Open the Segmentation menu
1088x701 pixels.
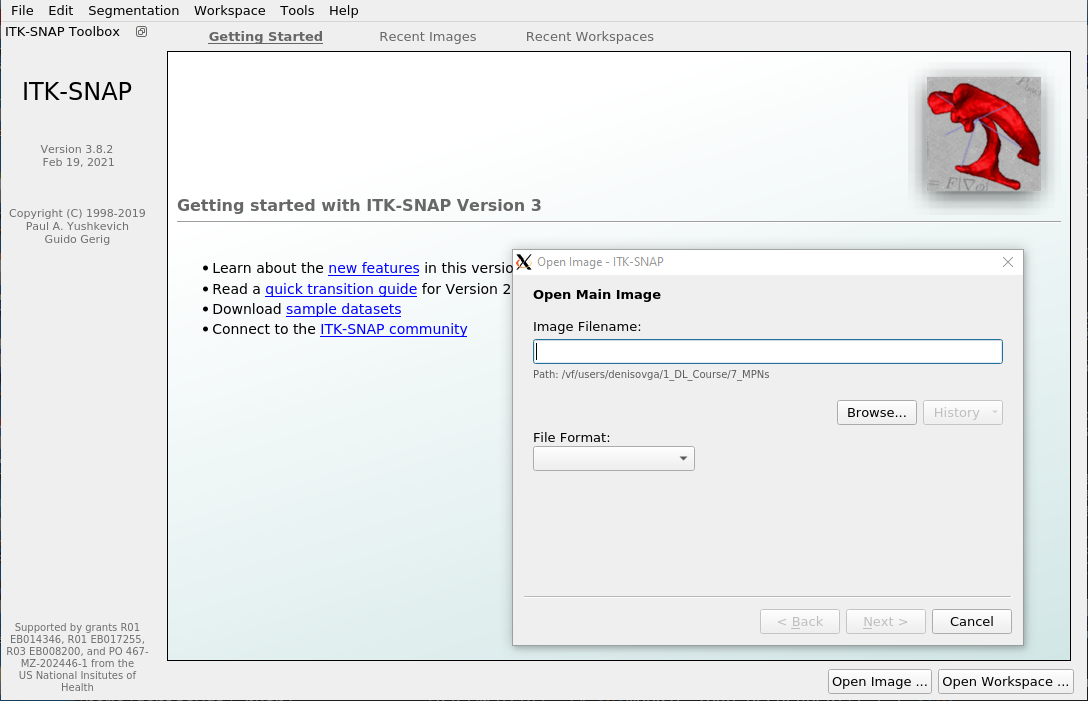pos(133,10)
